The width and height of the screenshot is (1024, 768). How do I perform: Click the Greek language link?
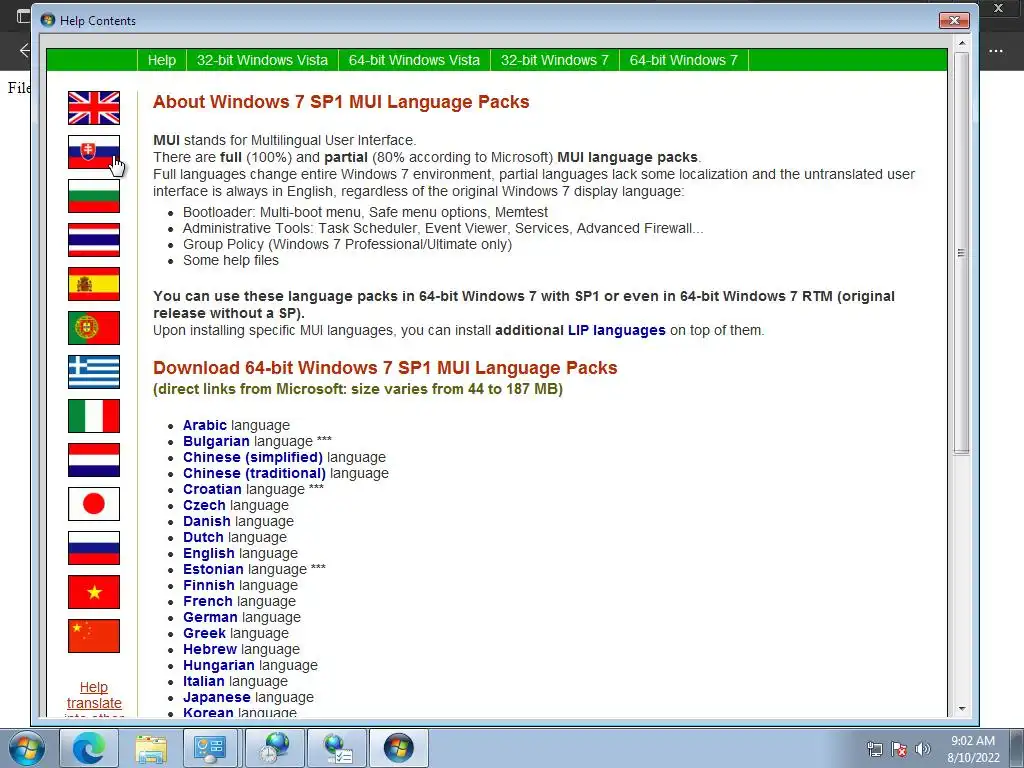(204, 633)
